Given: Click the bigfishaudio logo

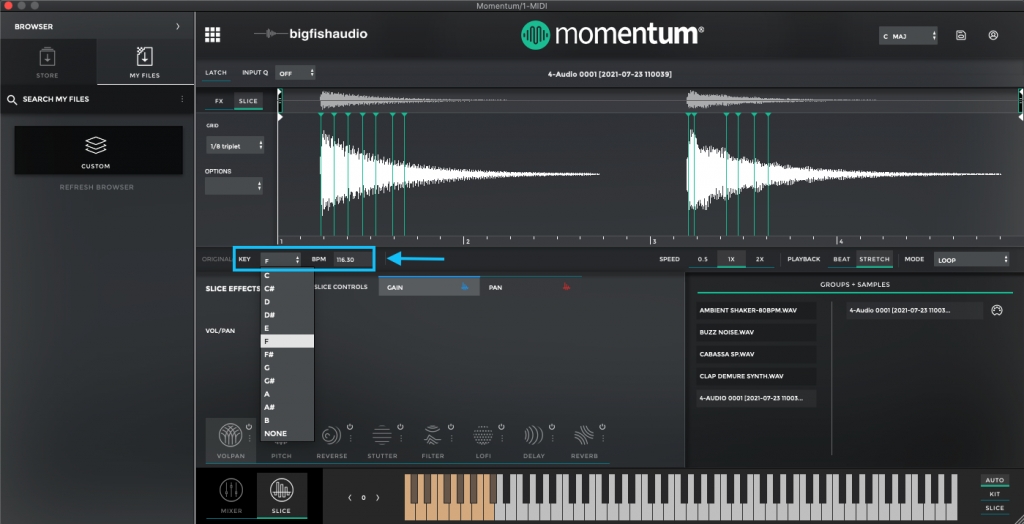Looking at the screenshot, I should coord(311,34).
